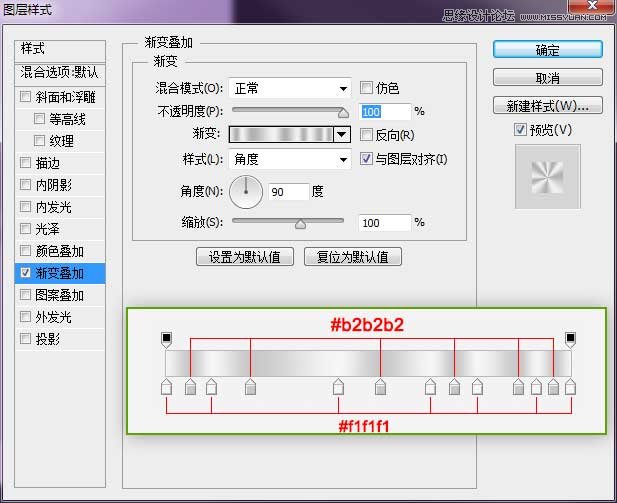Image resolution: width=617 pixels, height=503 pixels.
Task: Open the 描边 stroke settings page
Action: (x=48, y=163)
